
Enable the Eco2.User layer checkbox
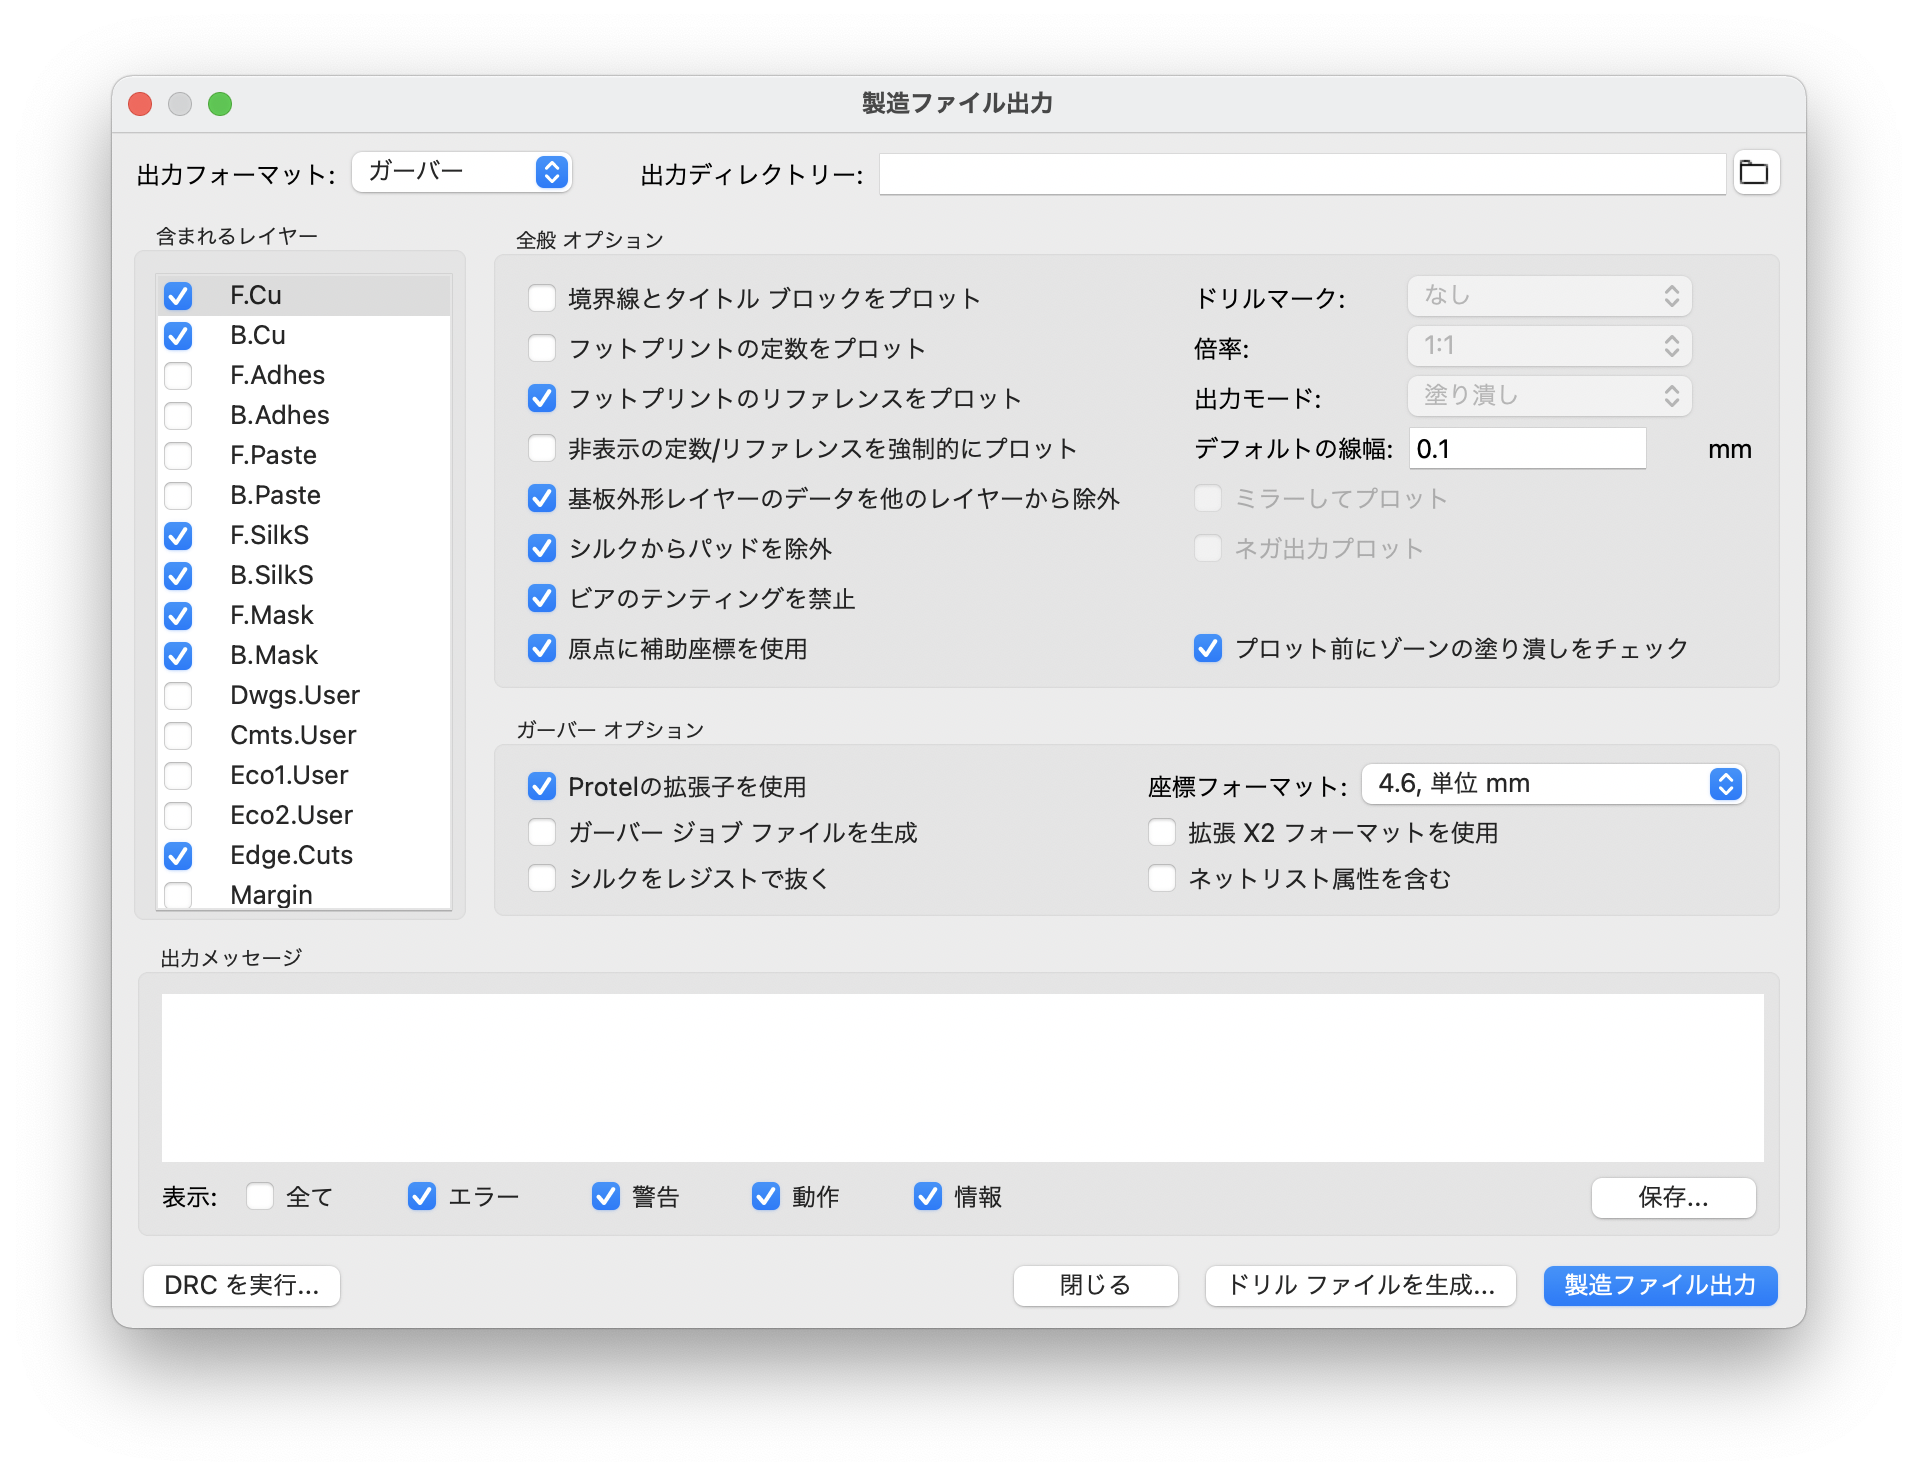coord(178,816)
